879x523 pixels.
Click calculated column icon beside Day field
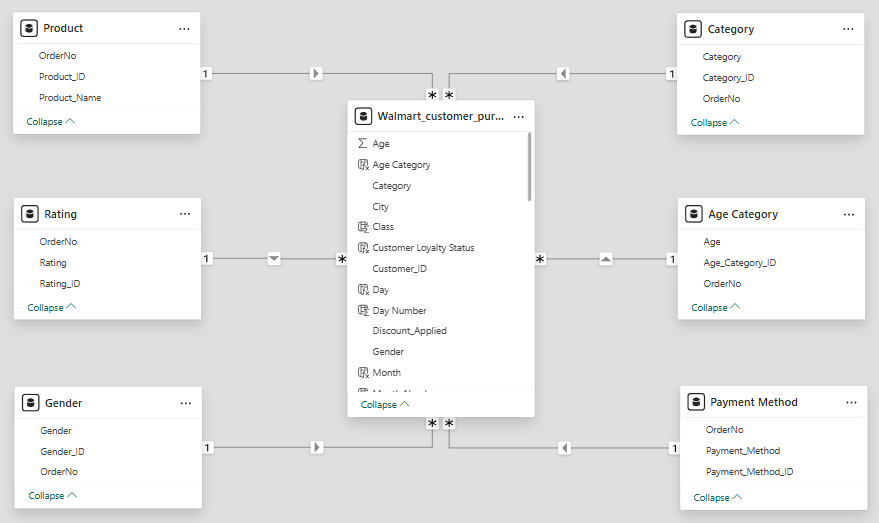coord(363,290)
